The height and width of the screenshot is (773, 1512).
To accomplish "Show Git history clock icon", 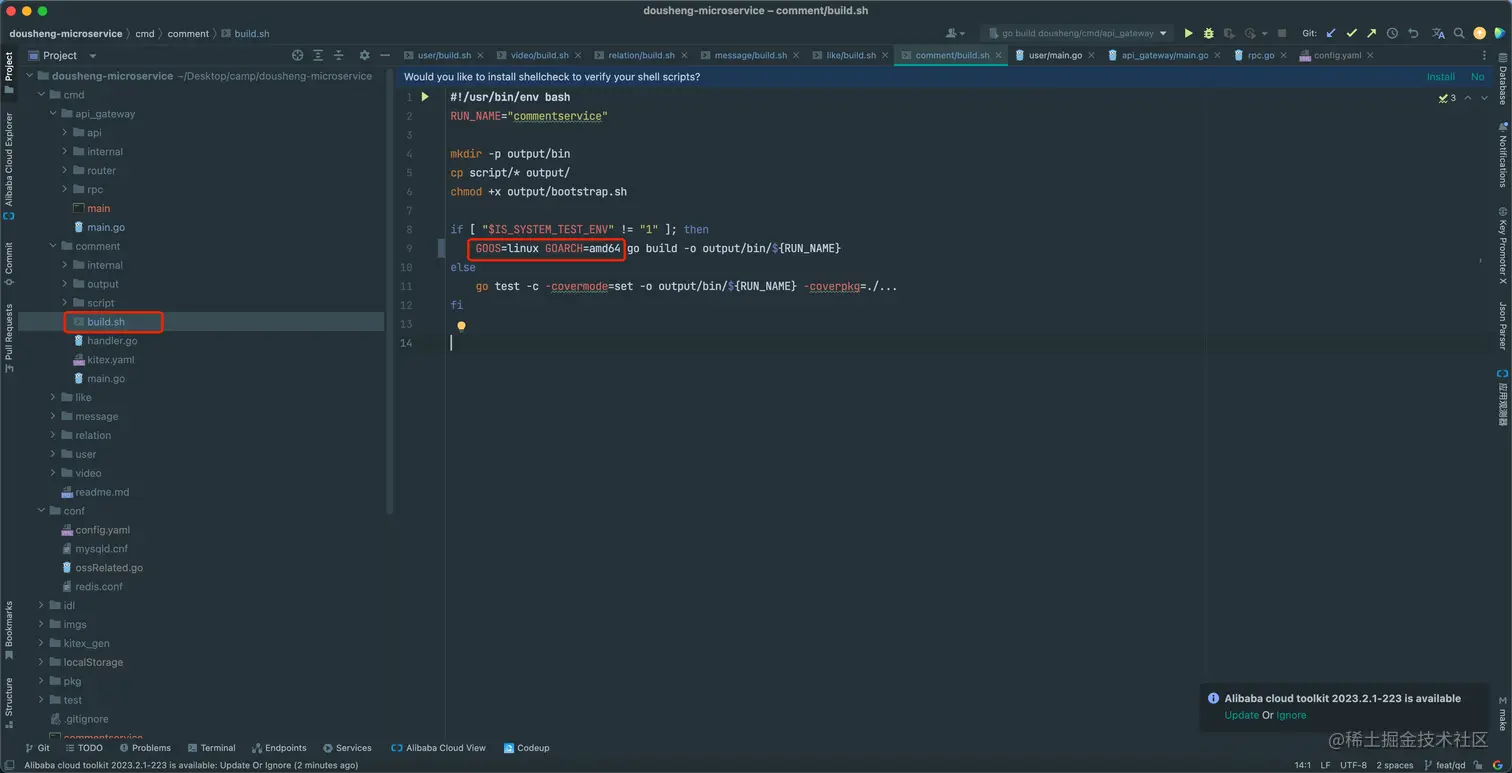I will click(x=1392, y=33).
